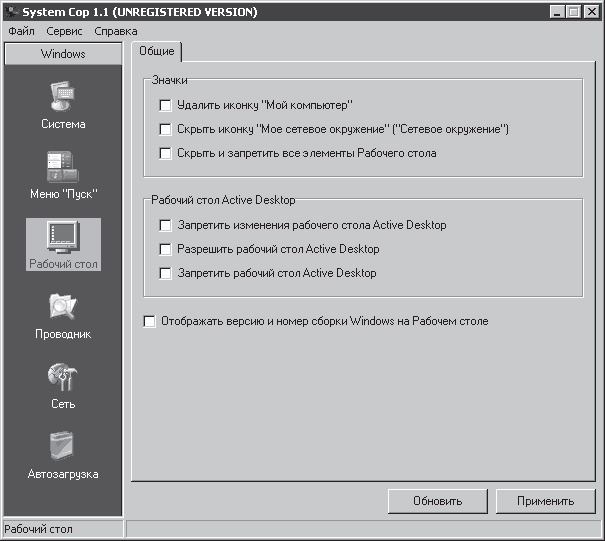Select the Меню "Пуск" sidebar icon

tap(63, 168)
